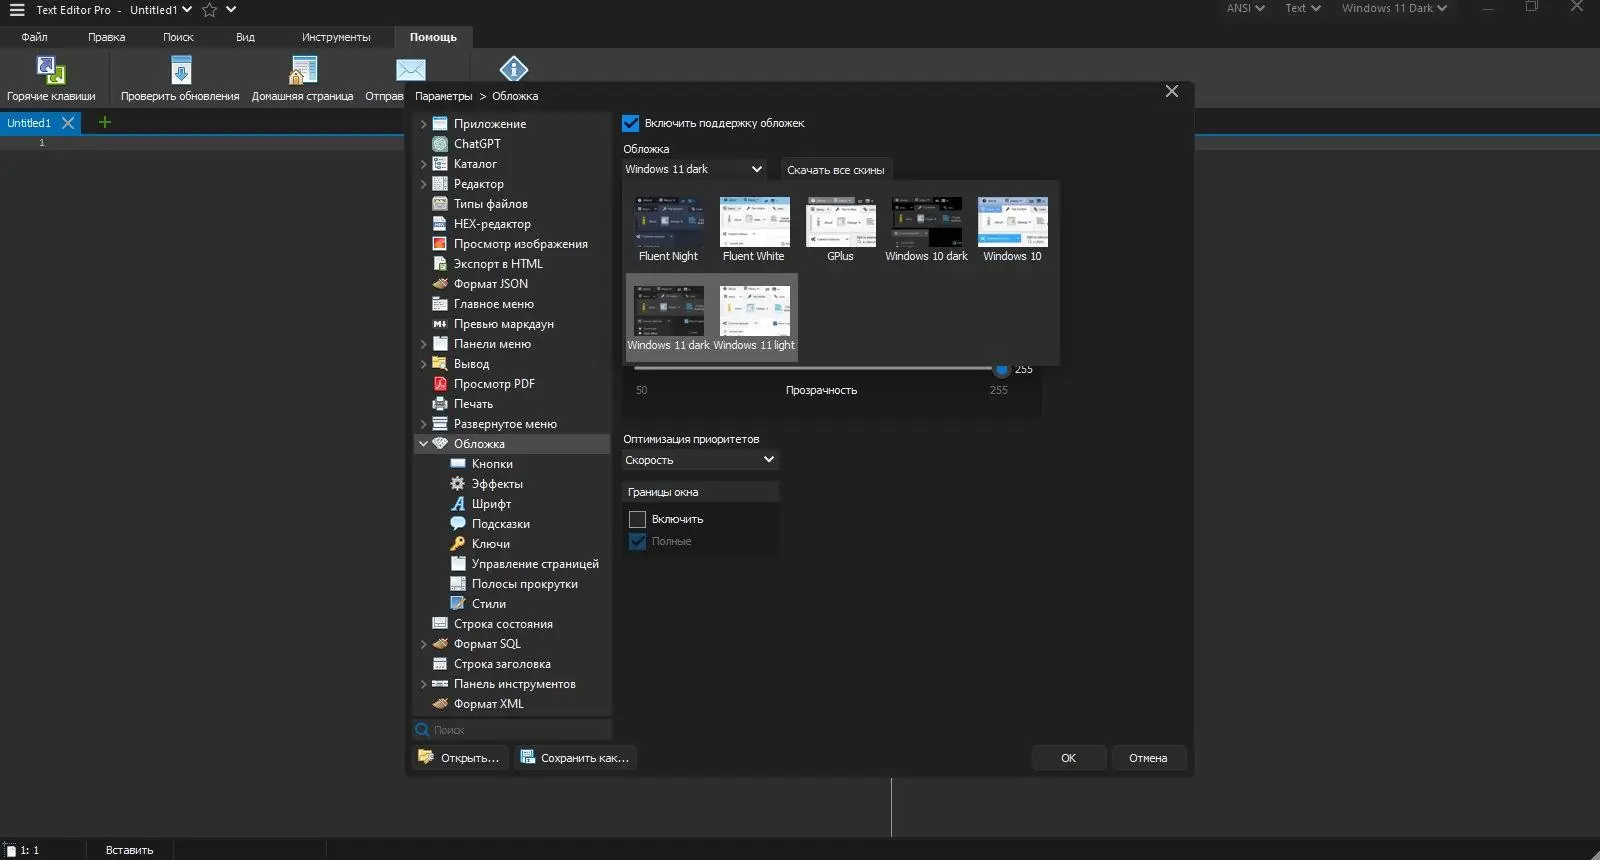1600x860 pixels.
Task: Open the Шрифт font settings icon
Action: pos(458,504)
